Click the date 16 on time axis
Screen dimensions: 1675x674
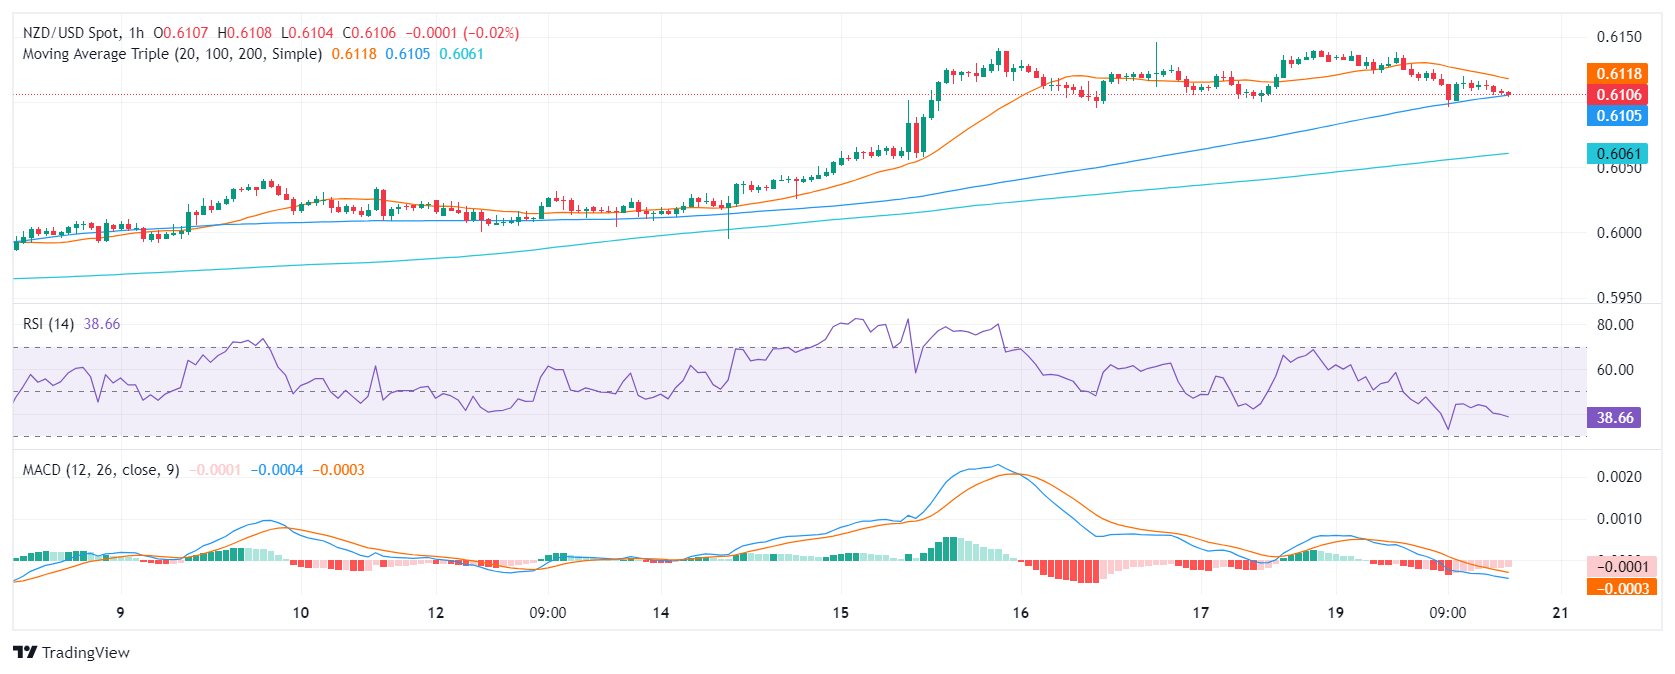coord(1020,613)
